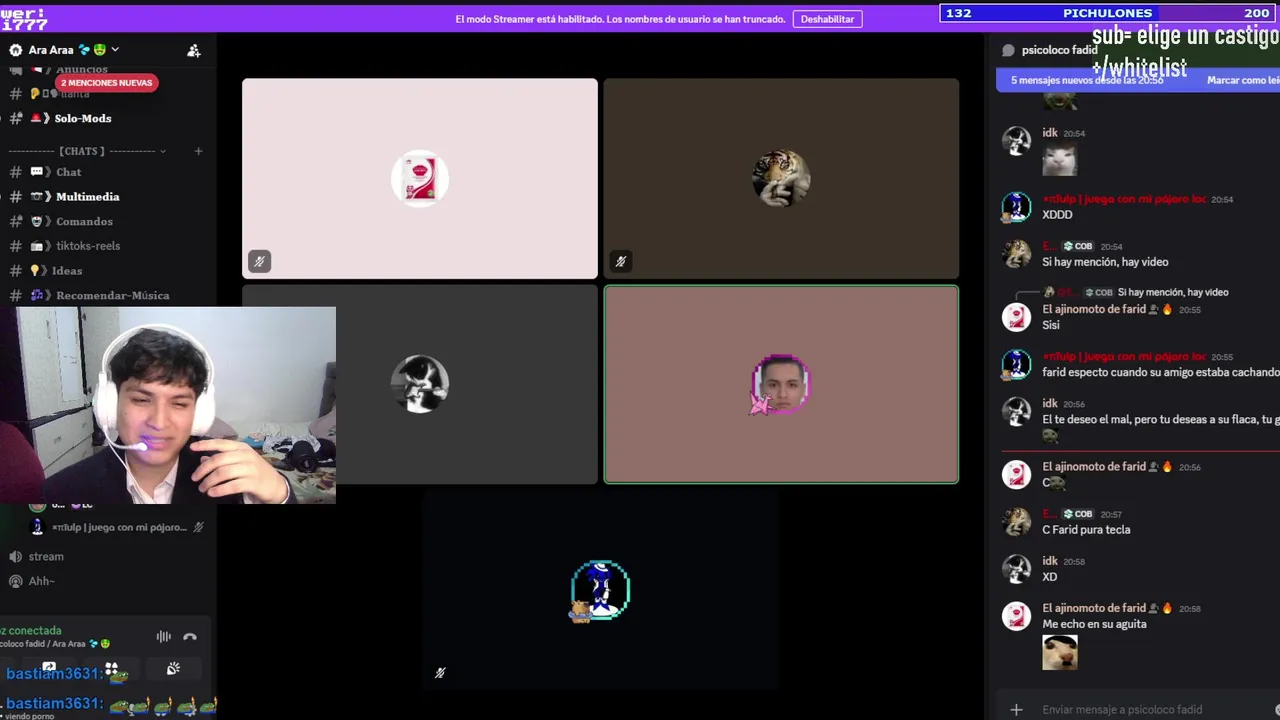Select the blue hedgehog avatar call tile
This screenshot has height=720, width=1280.
[x=600, y=590]
